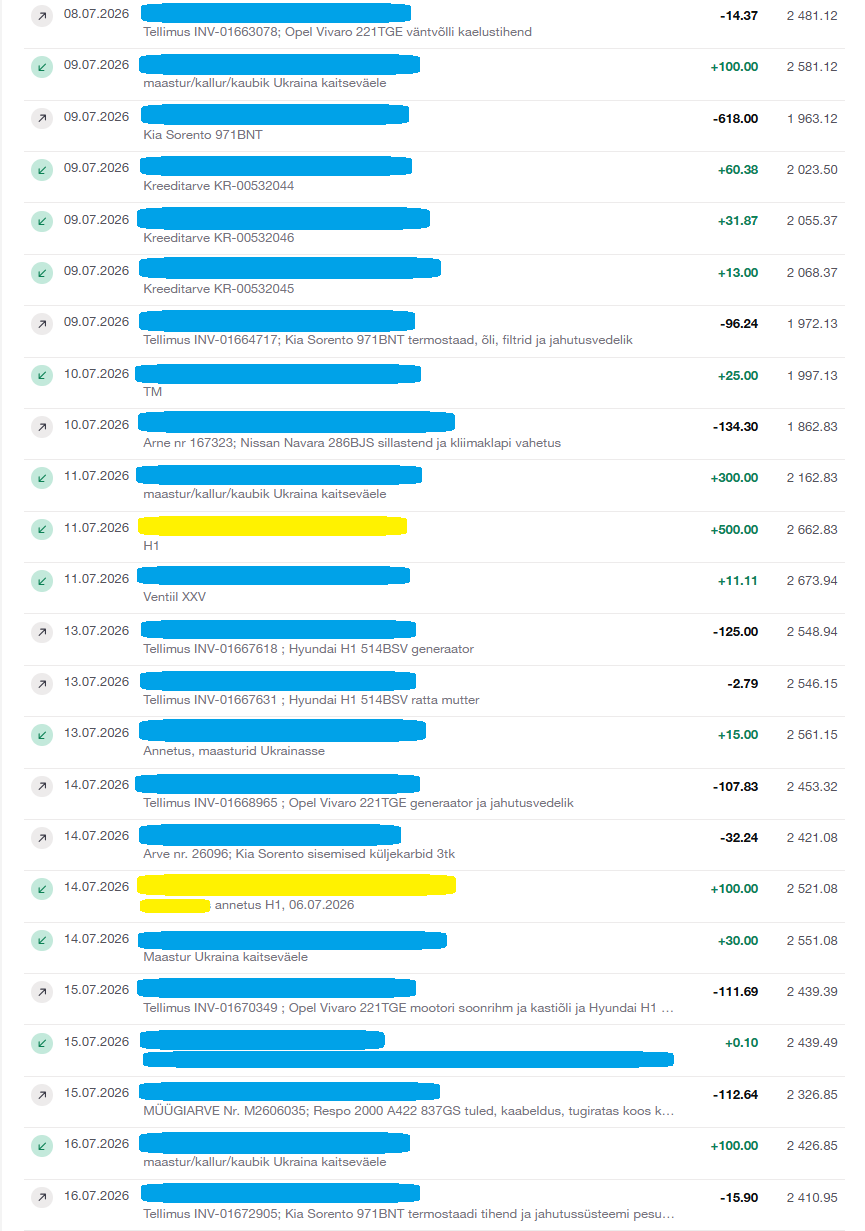Open transaction Kreeditarve KR-00532046
The height and width of the screenshot is (1231, 865).
(432, 228)
